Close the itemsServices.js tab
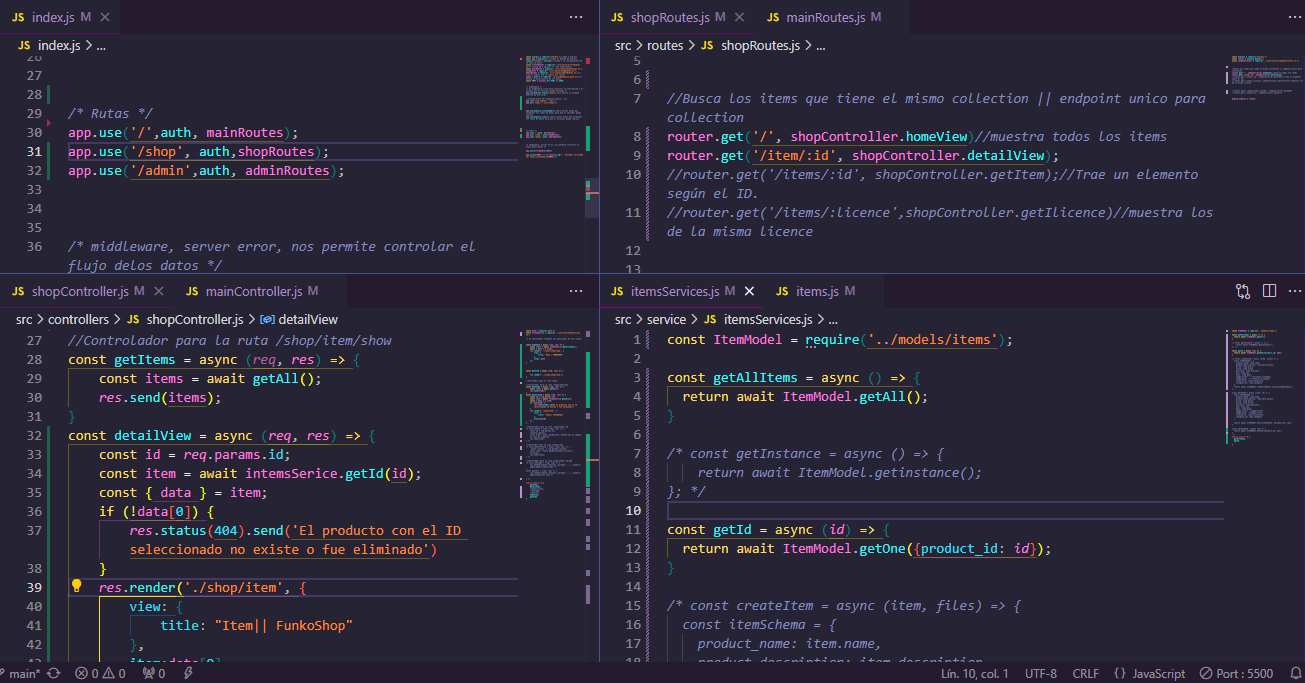This screenshot has height=683, width=1305. click(749, 291)
